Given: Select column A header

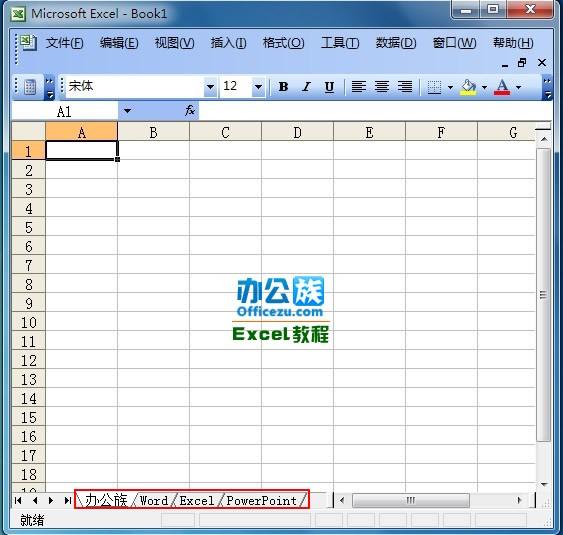Looking at the screenshot, I should (82, 132).
